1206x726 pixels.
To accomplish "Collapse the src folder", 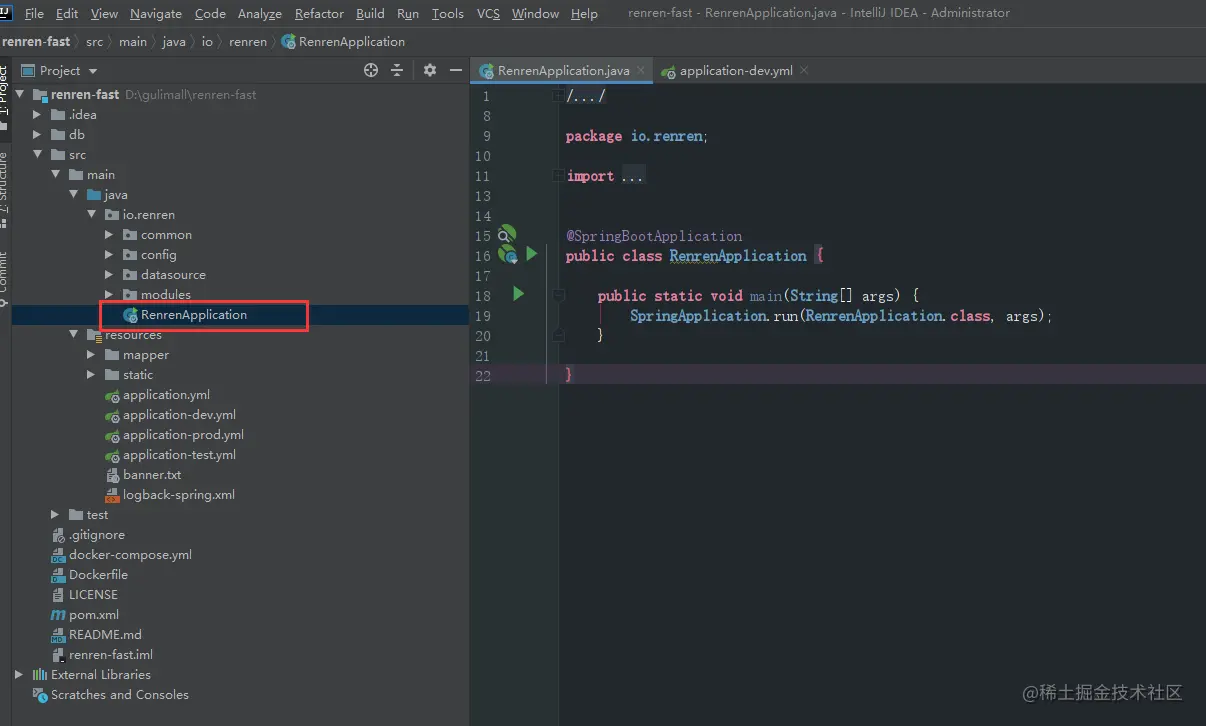I will [x=38, y=155].
